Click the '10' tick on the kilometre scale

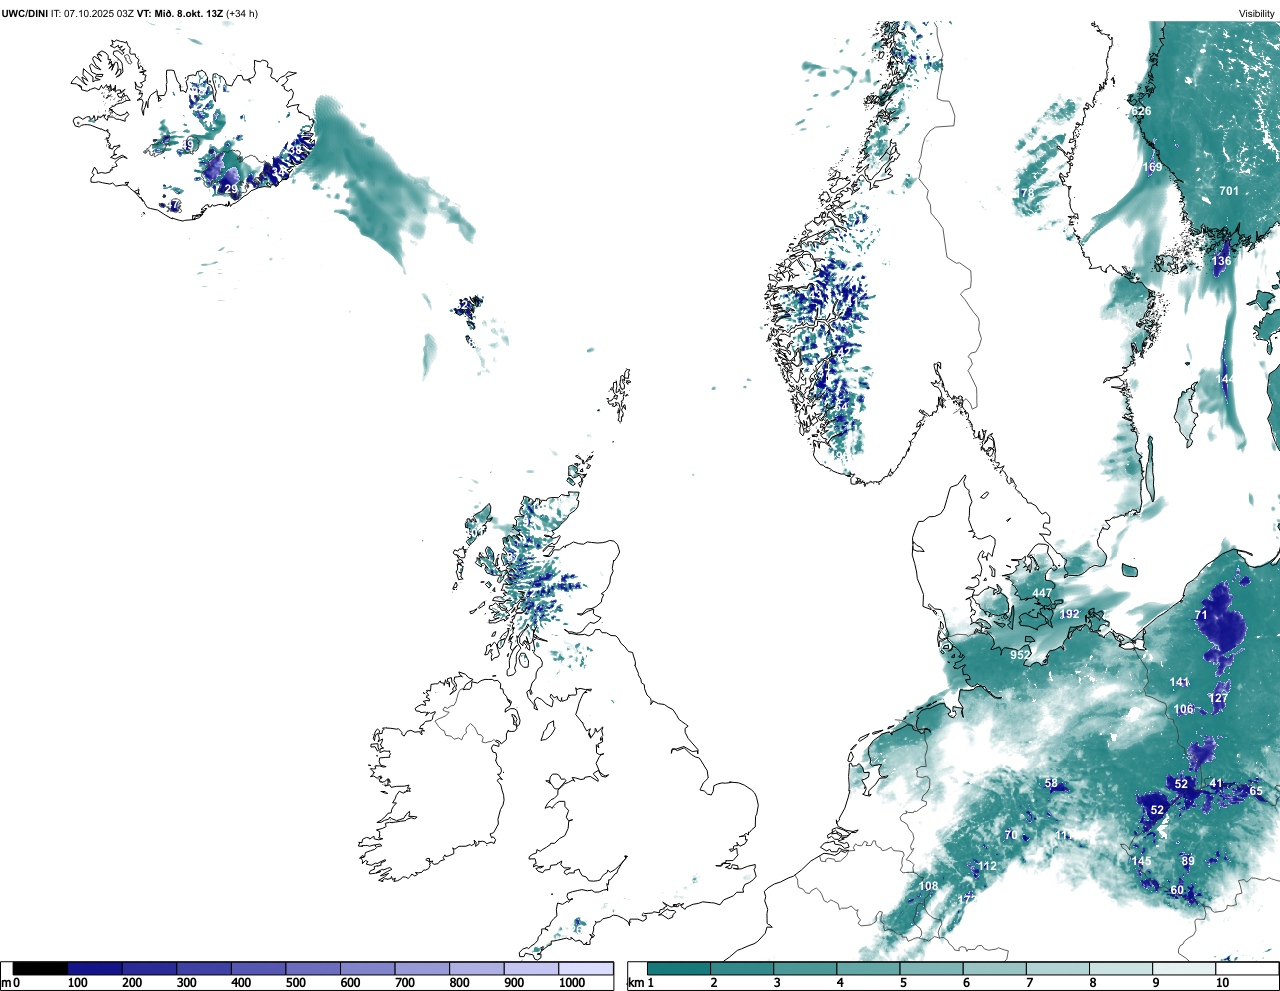pos(1222,983)
